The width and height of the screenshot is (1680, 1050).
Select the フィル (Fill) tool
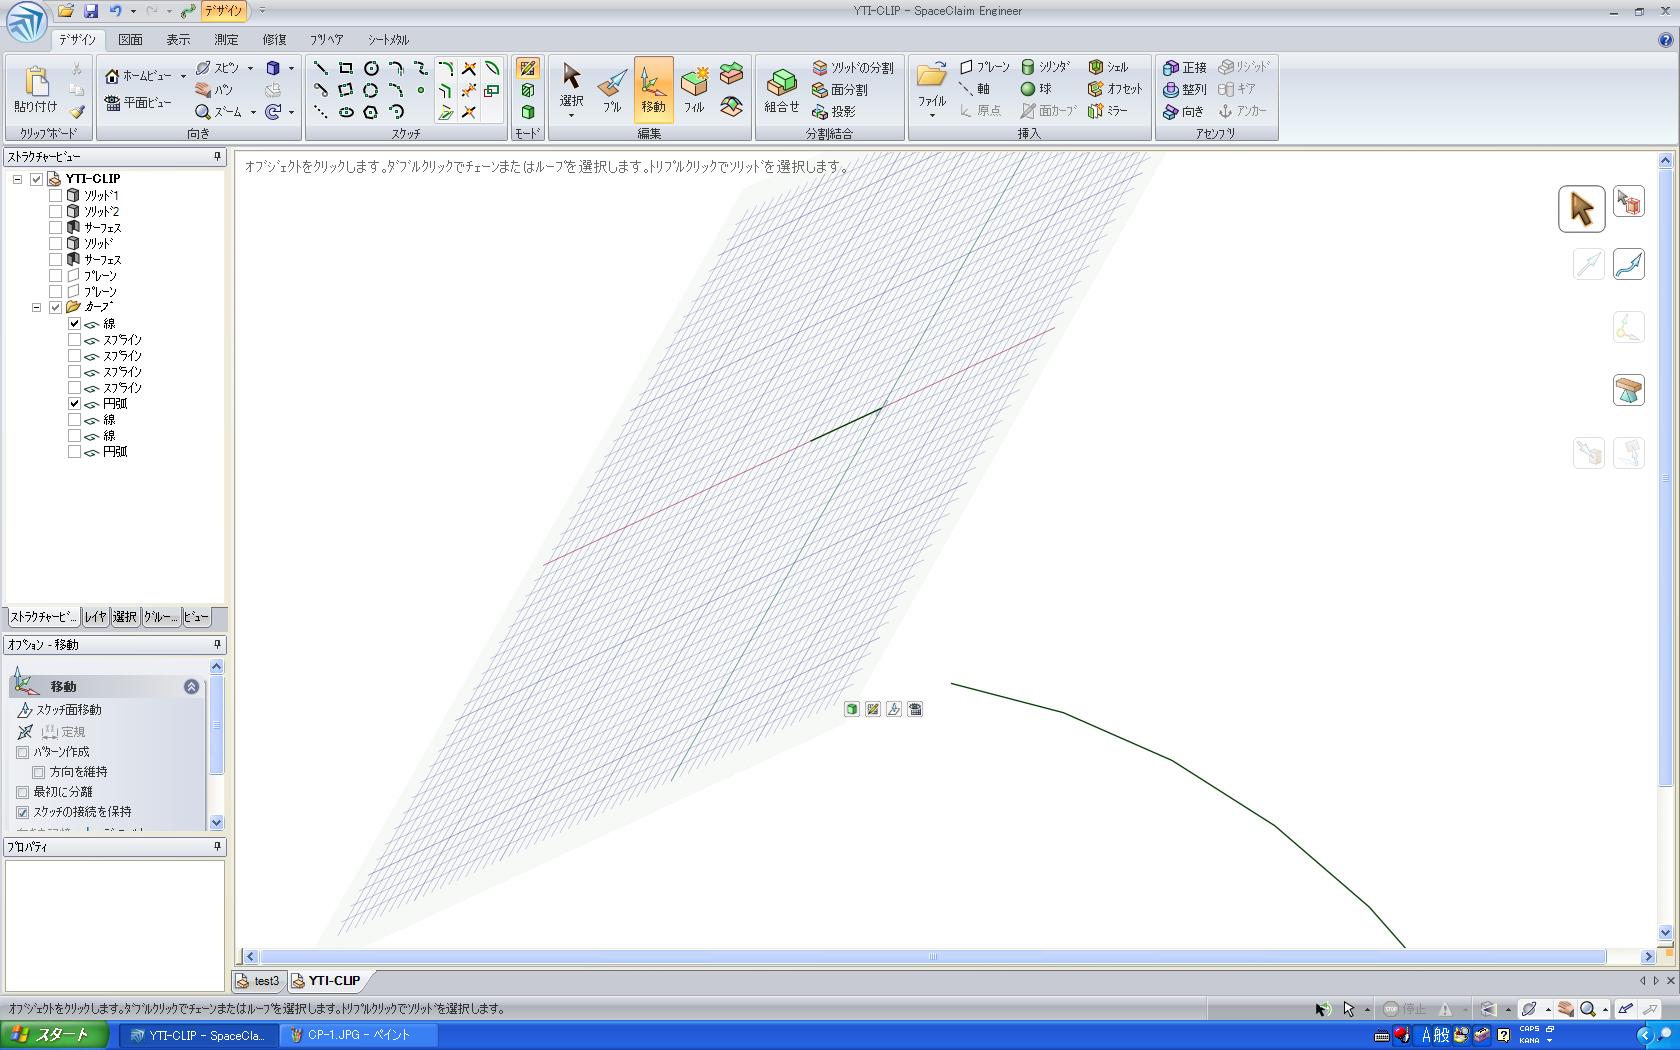click(x=694, y=88)
